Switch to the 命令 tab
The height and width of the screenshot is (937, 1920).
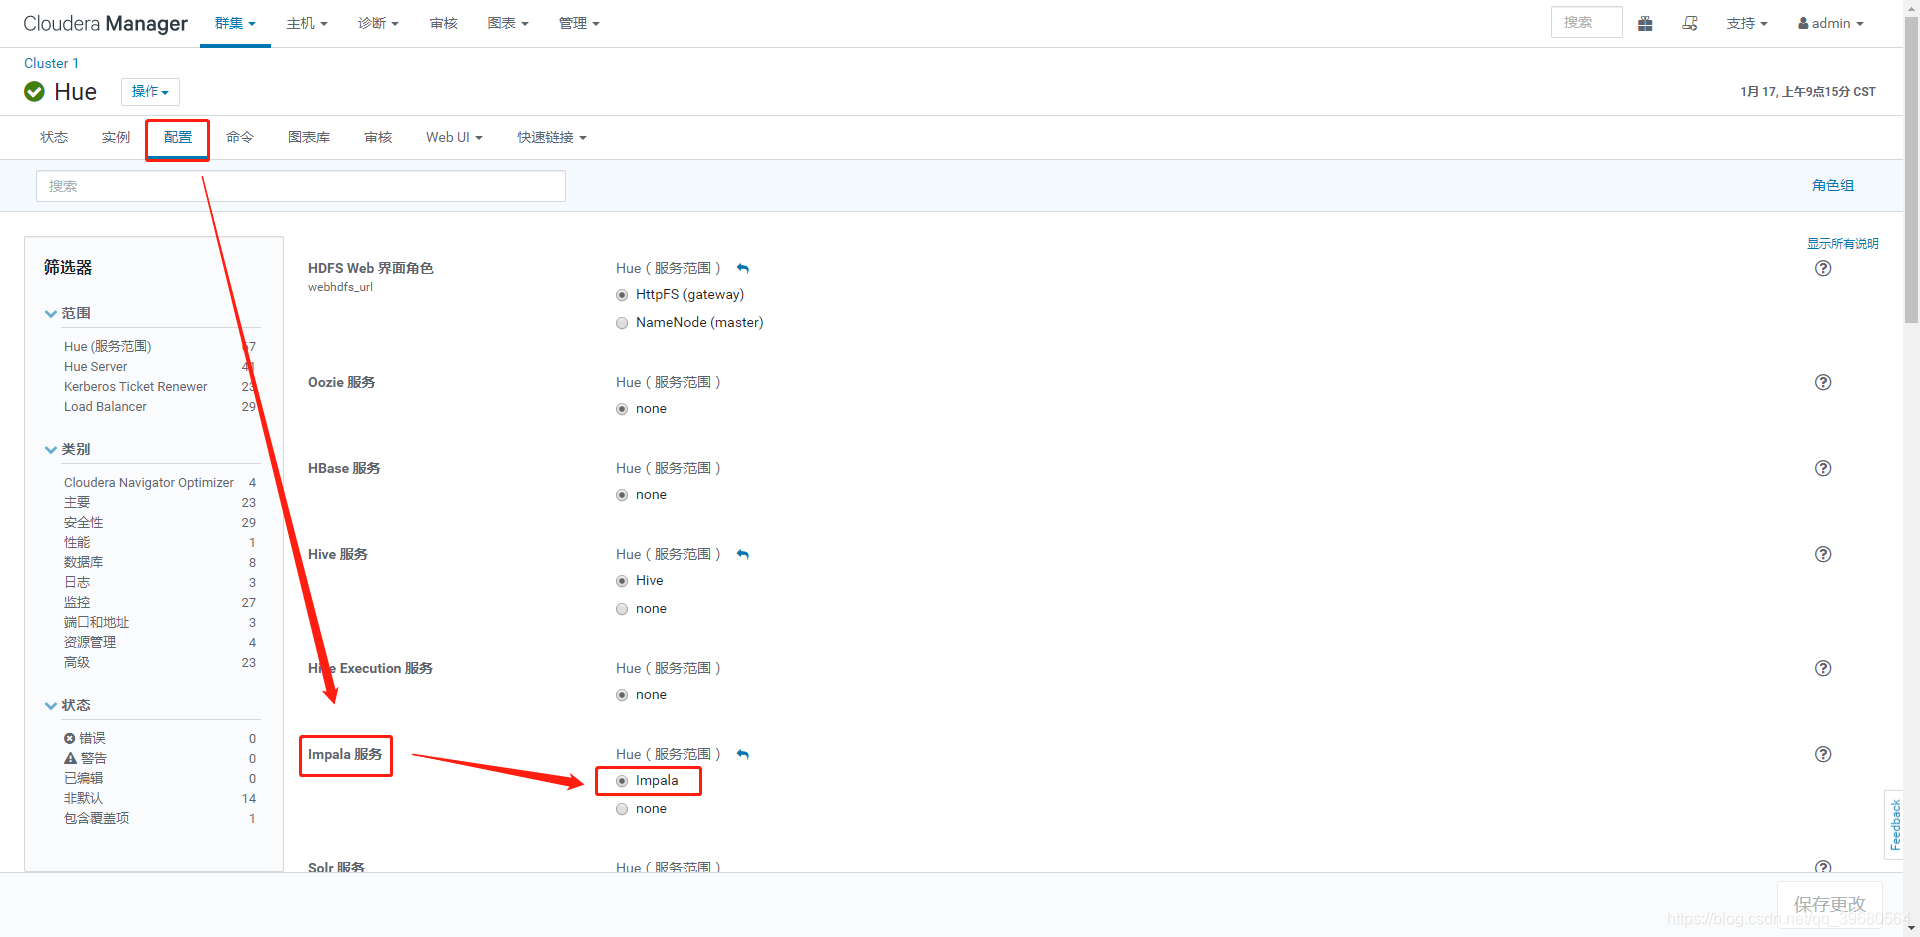(240, 137)
